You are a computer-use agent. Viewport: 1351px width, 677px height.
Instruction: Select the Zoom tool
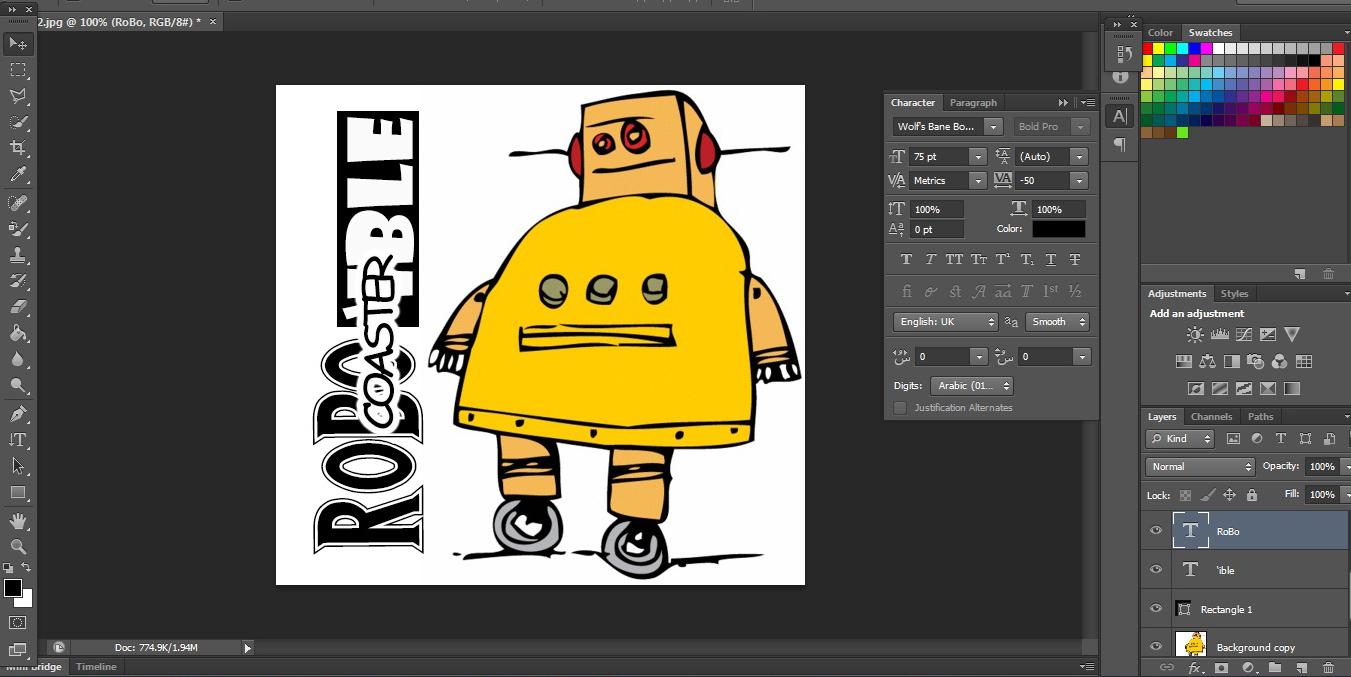(x=18, y=547)
